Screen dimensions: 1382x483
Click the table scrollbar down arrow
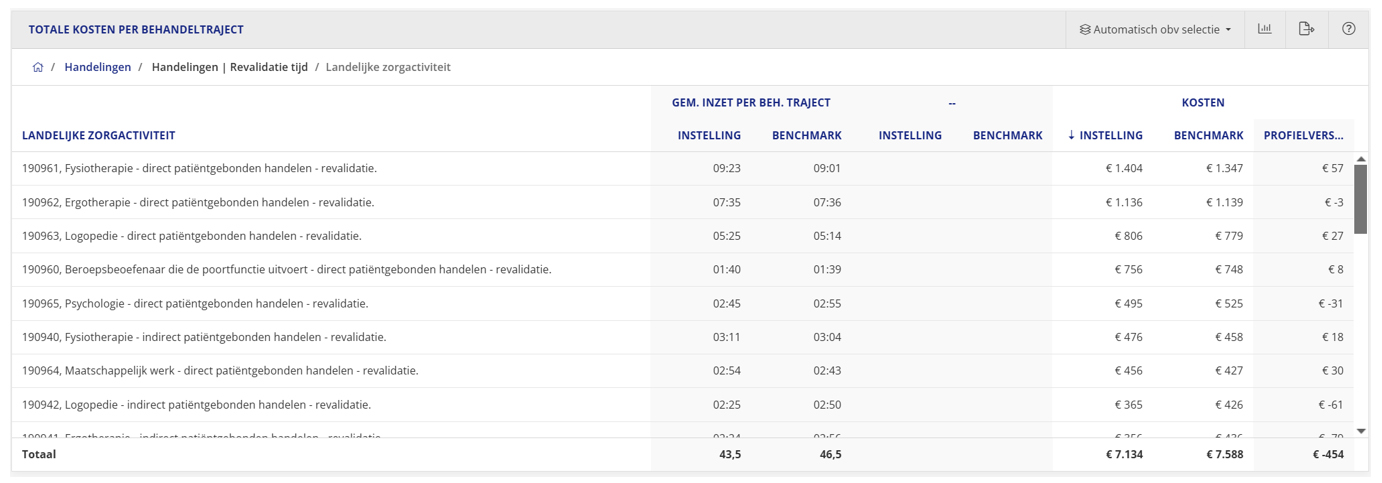click(x=1361, y=431)
